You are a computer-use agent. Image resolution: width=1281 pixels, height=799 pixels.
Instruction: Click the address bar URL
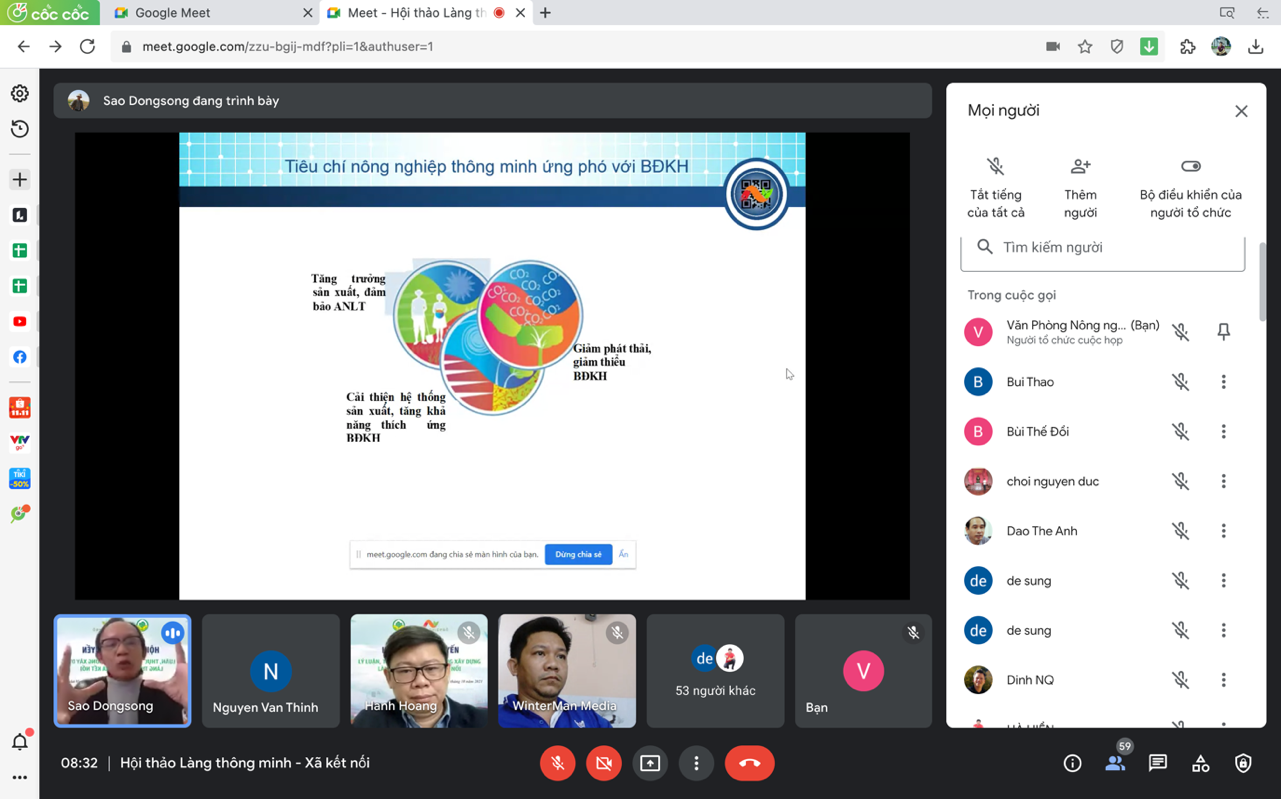(x=288, y=47)
